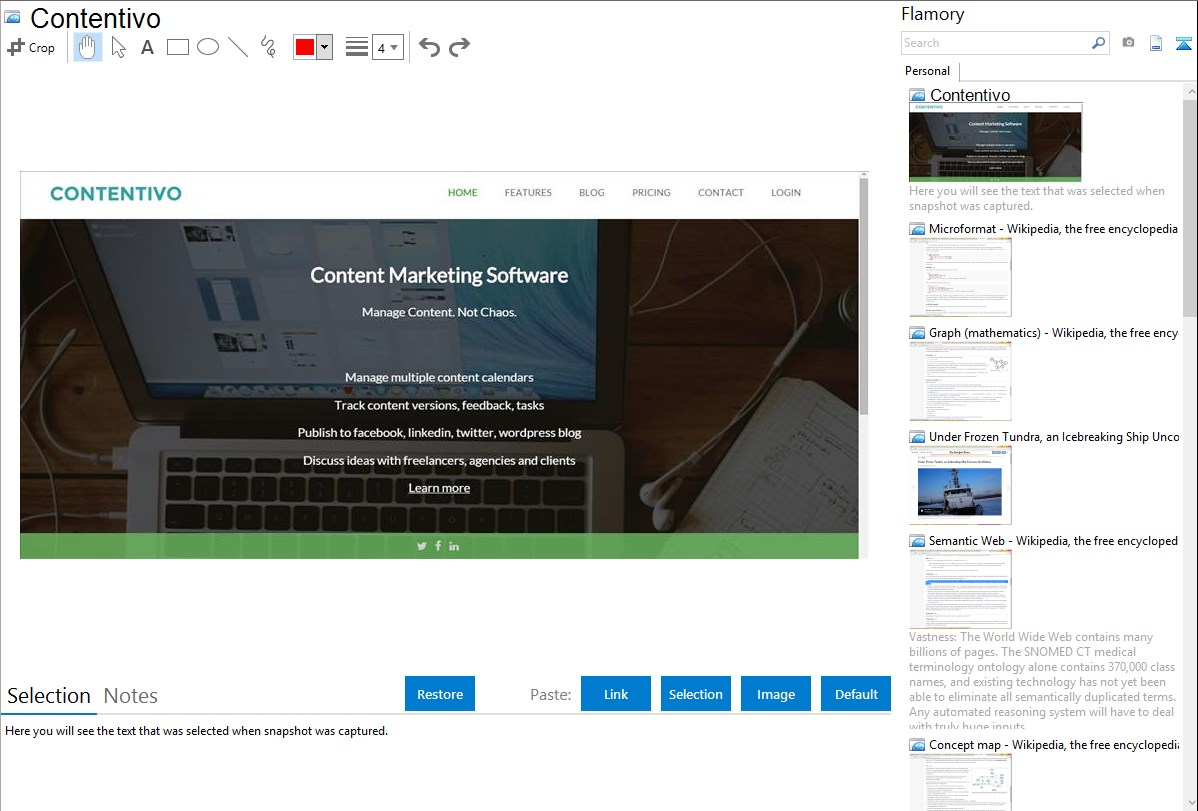This screenshot has width=1198, height=811.
Task: Pick the rectangle drawing tool
Action: (x=177, y=47)
